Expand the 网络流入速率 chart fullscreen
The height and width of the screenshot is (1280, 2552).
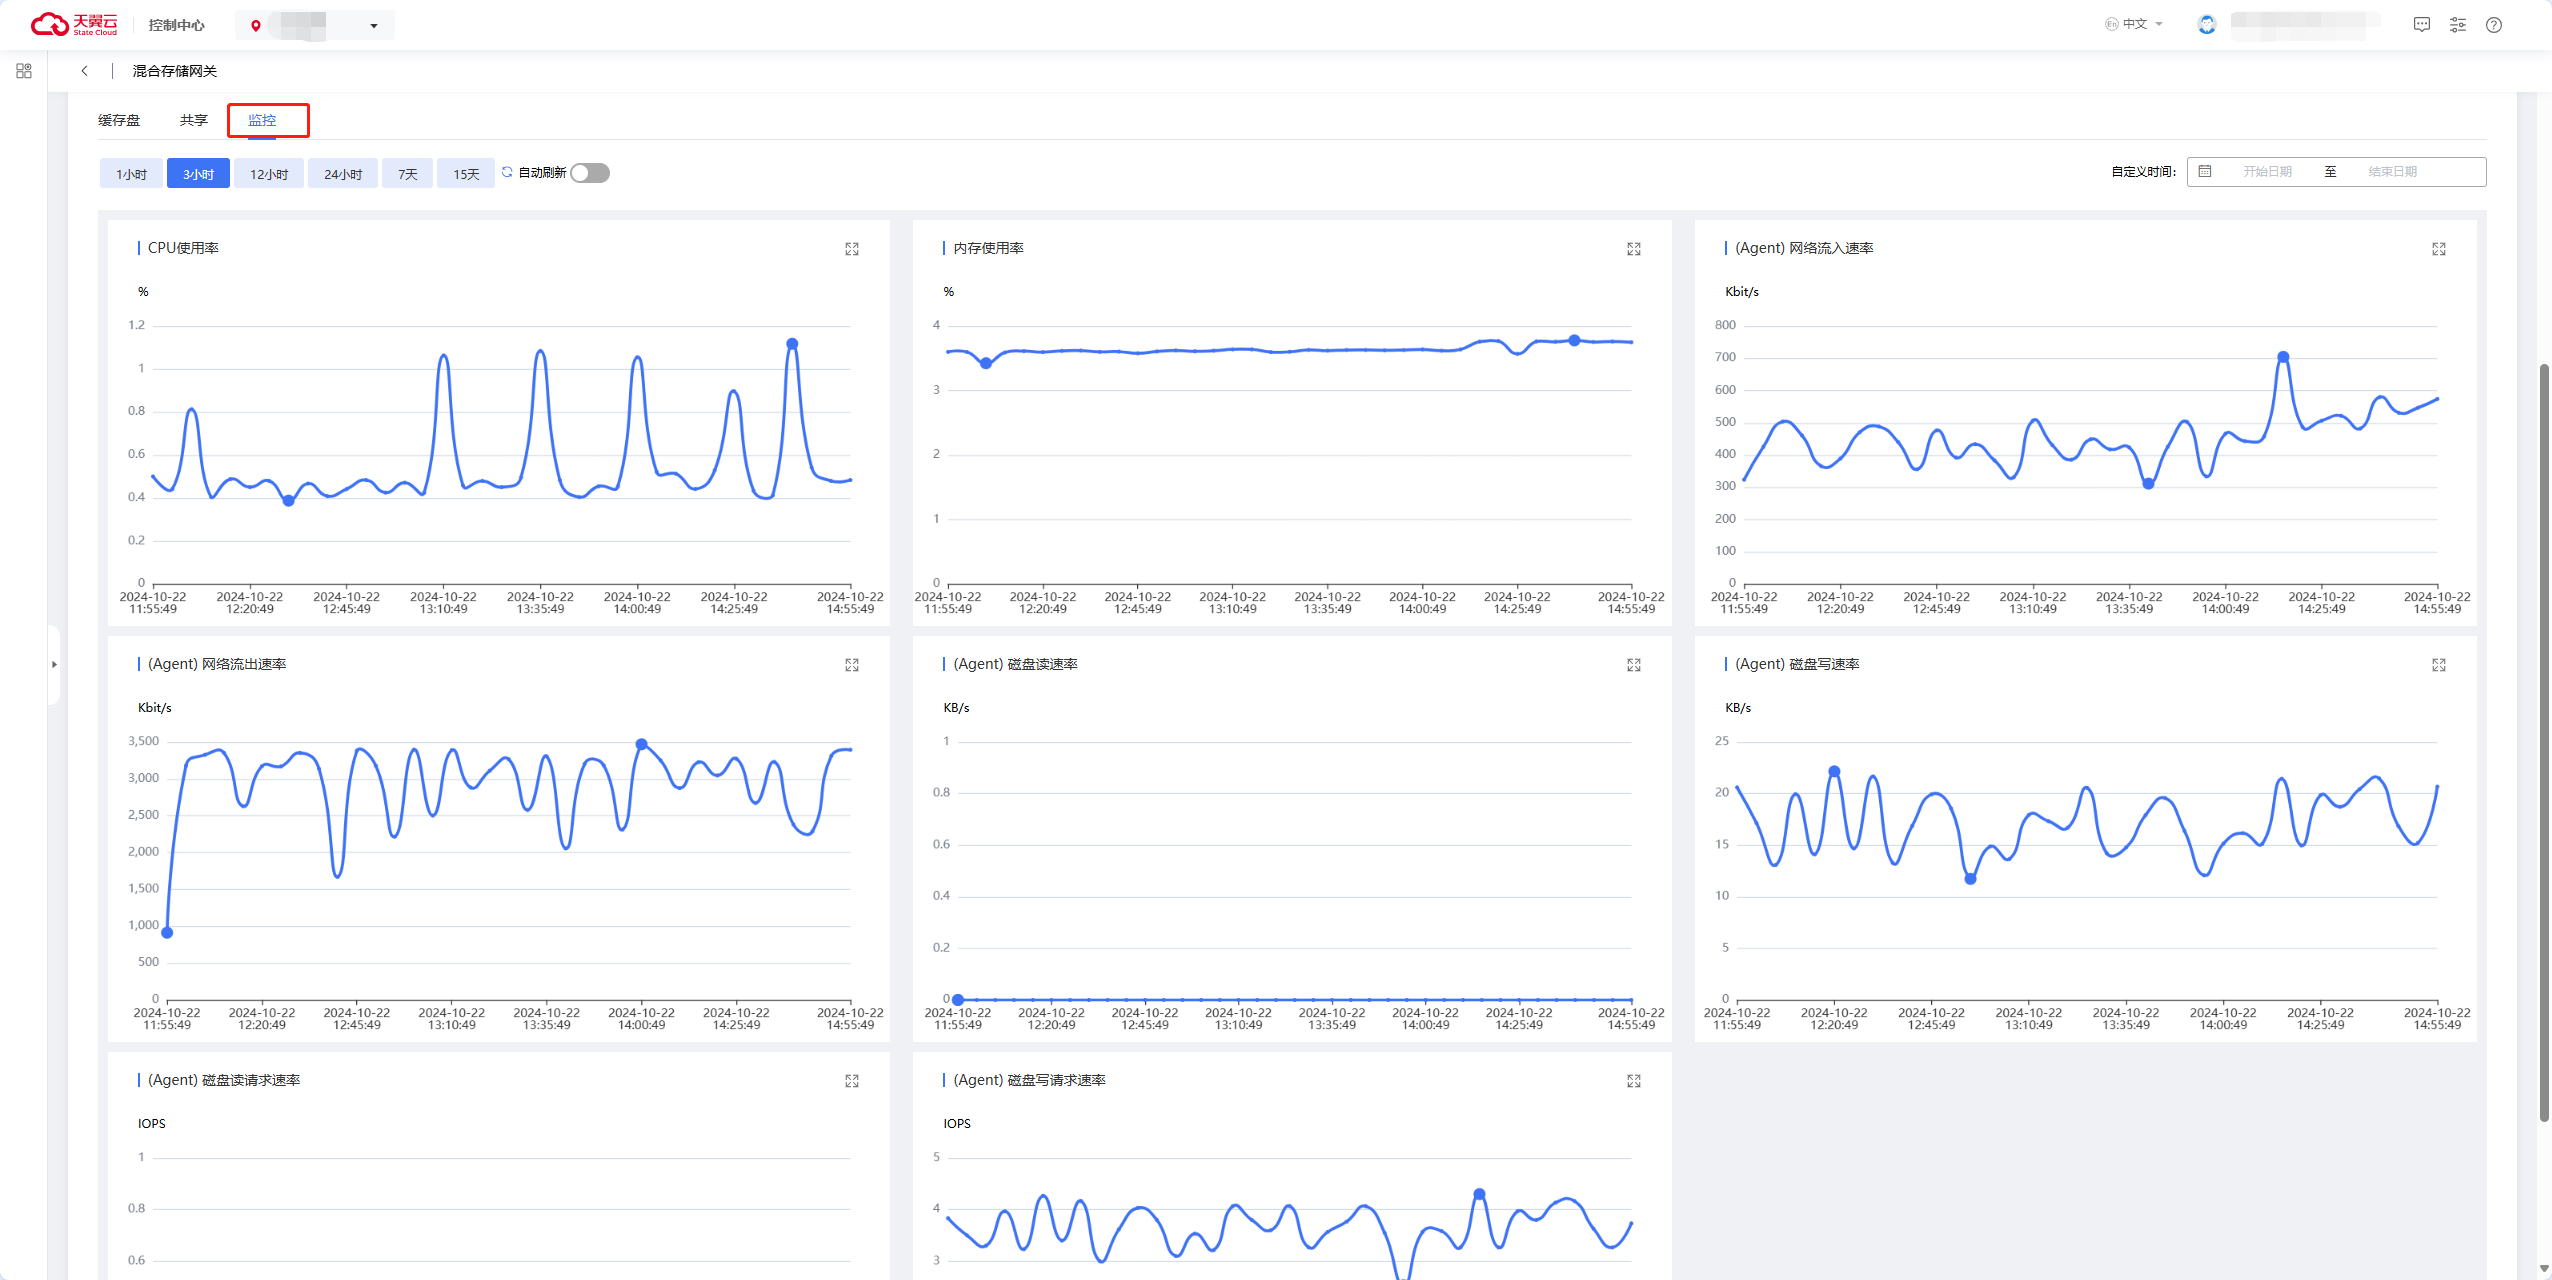tap(2439, 249)
